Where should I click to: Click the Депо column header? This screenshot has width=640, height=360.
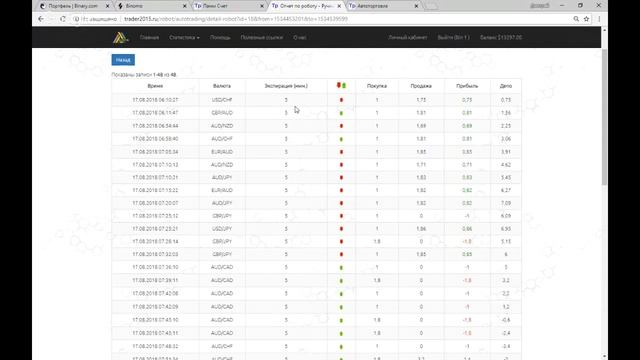(506, 86)
